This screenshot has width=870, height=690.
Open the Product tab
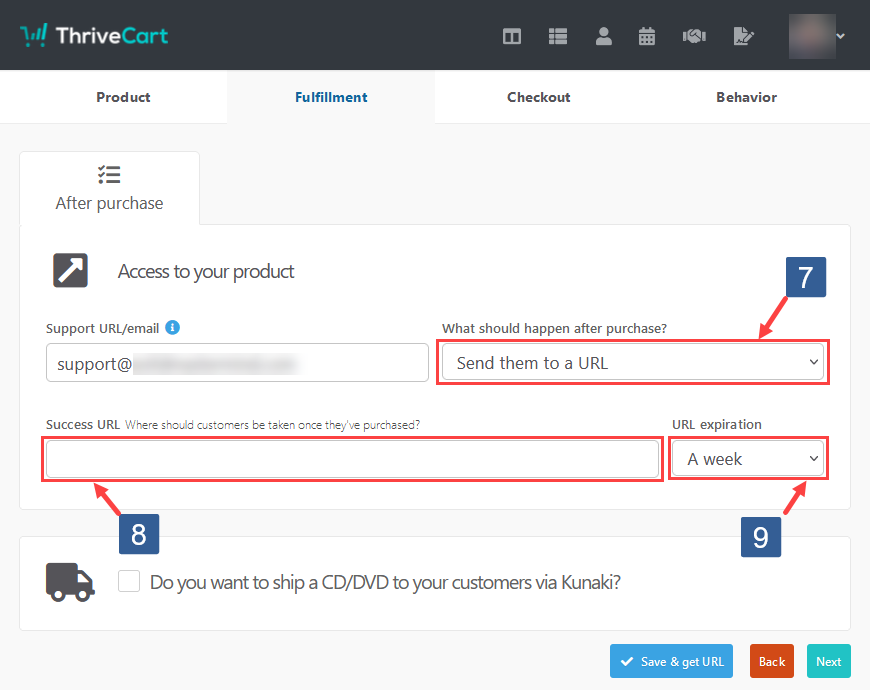[x=123, y=97]
